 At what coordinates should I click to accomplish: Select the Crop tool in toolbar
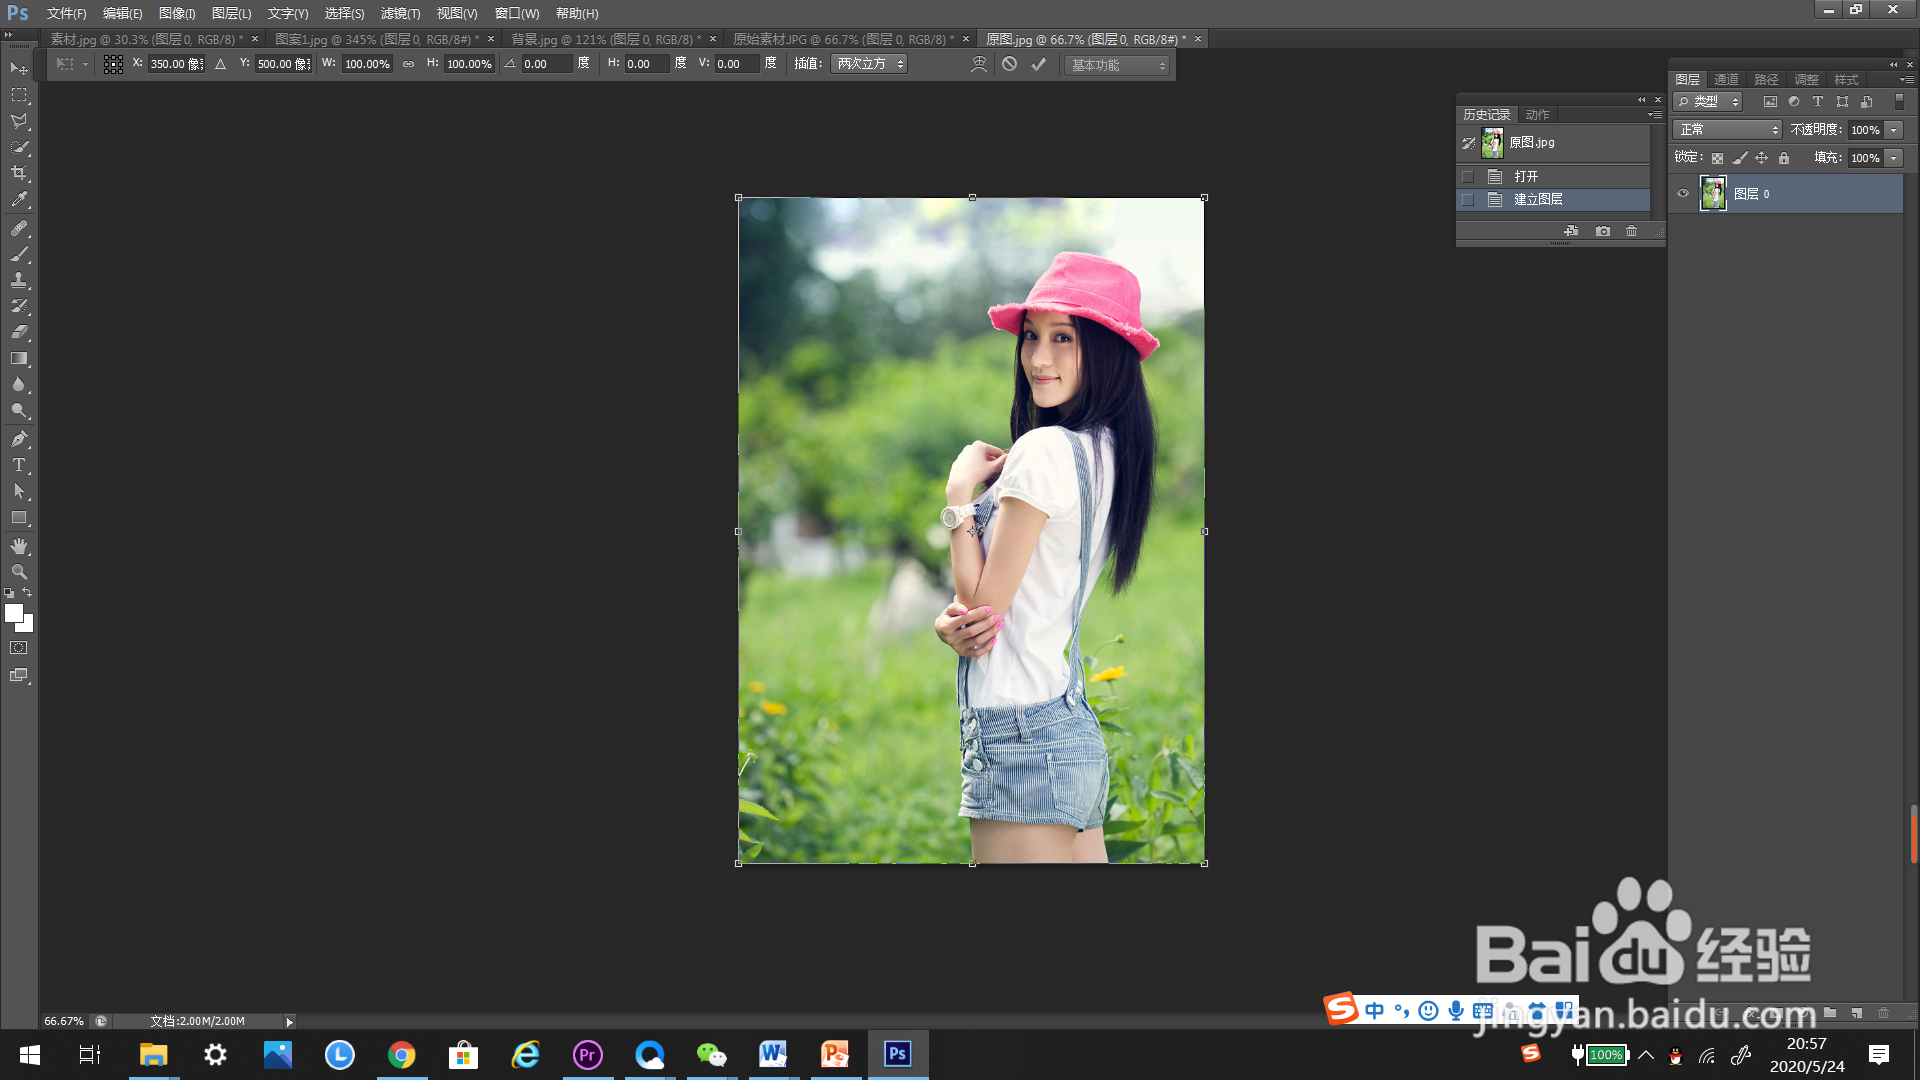pyautogui.click(x=19, y=173)
